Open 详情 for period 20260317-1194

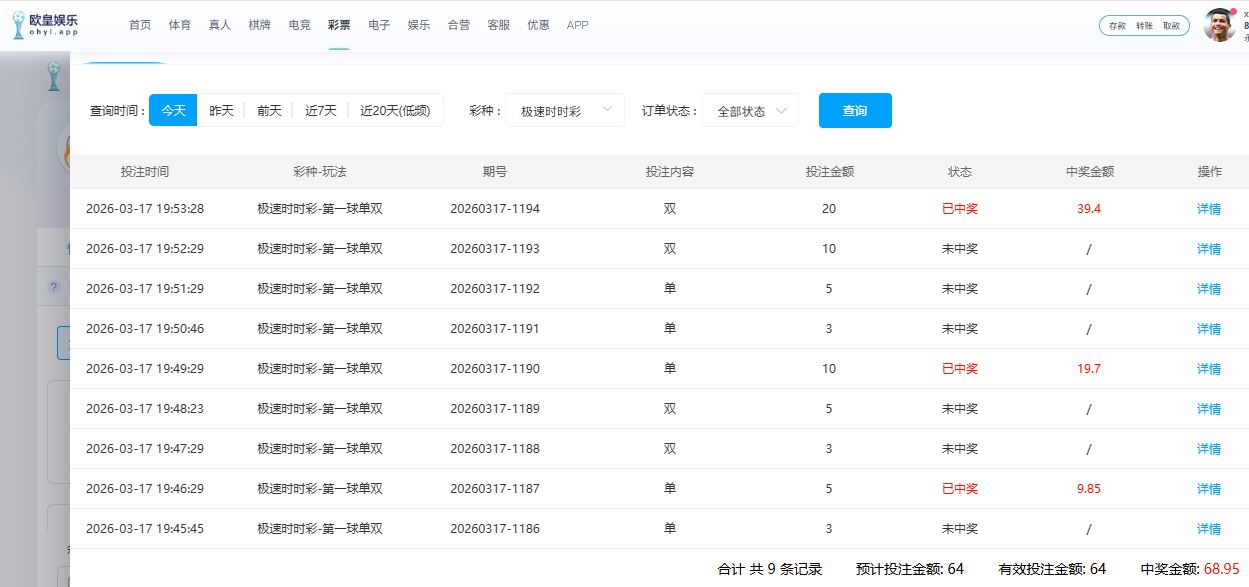click(x=1209, y=209)
